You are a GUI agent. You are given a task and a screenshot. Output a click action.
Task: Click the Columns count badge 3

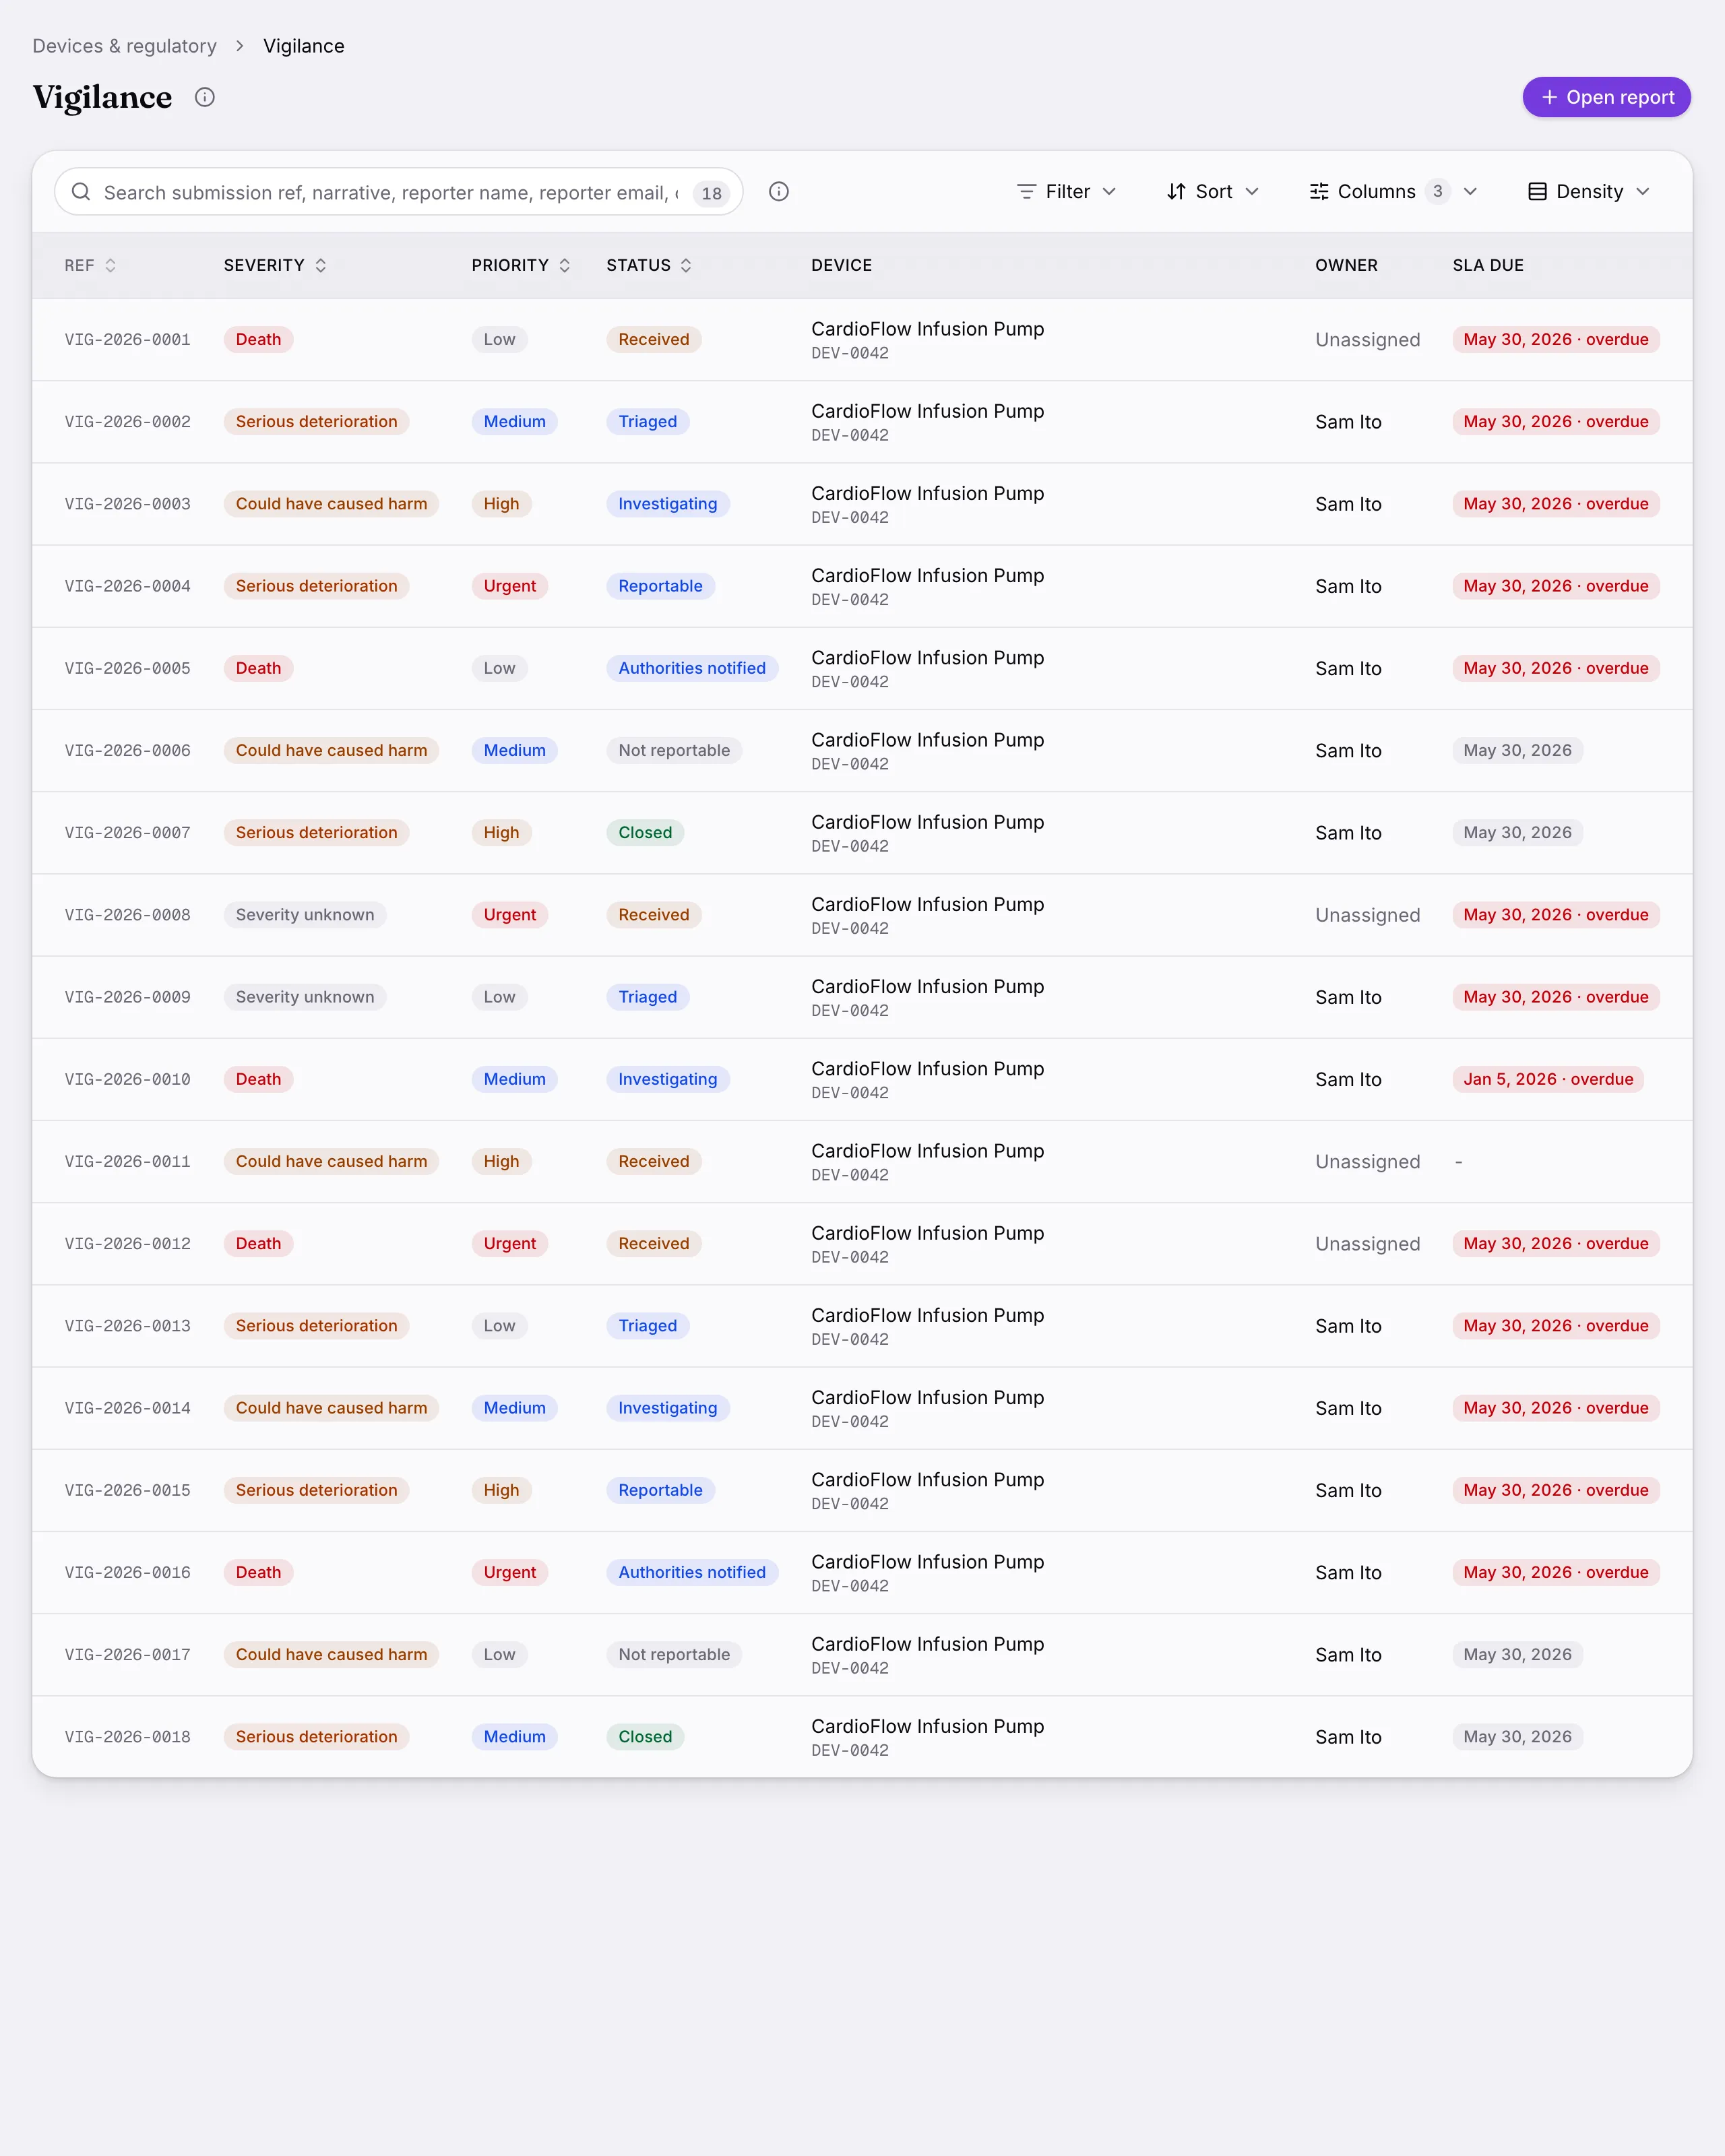1438,191
